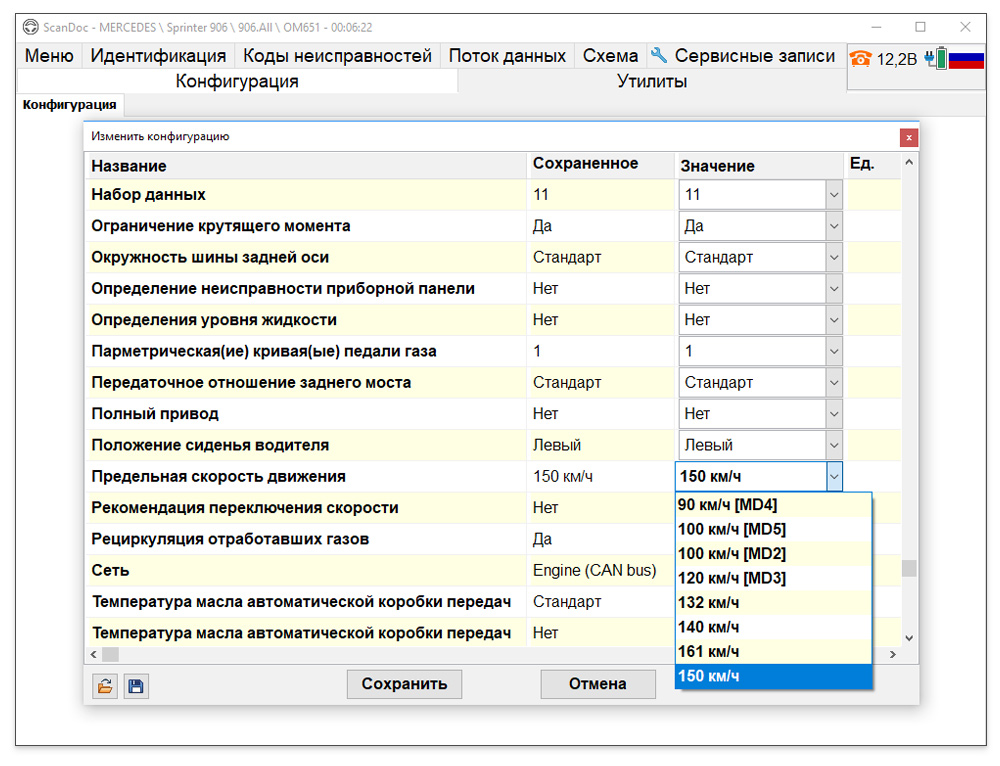Click the horizontal scrollbar left arrow
1000x766 pixels.
pos(94,654)
